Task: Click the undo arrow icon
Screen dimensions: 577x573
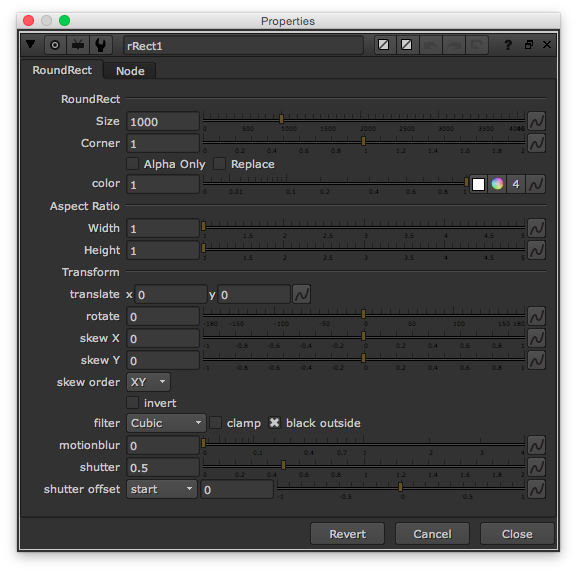Action: [x=430, y=45]
